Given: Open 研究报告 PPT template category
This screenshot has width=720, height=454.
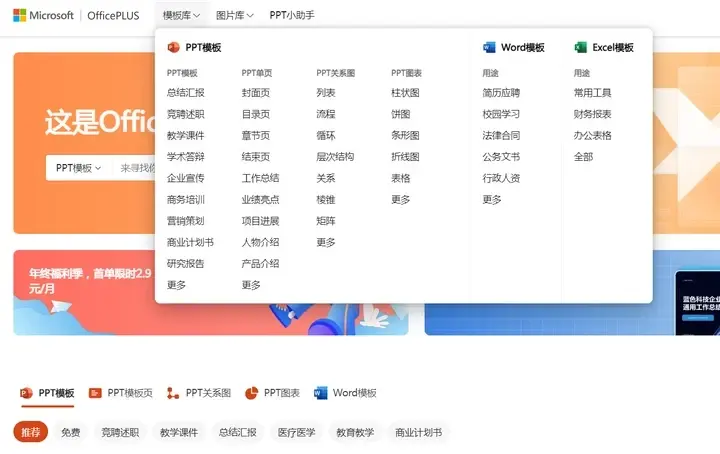Looking at the screenshot, I should (x=186, y=263).
